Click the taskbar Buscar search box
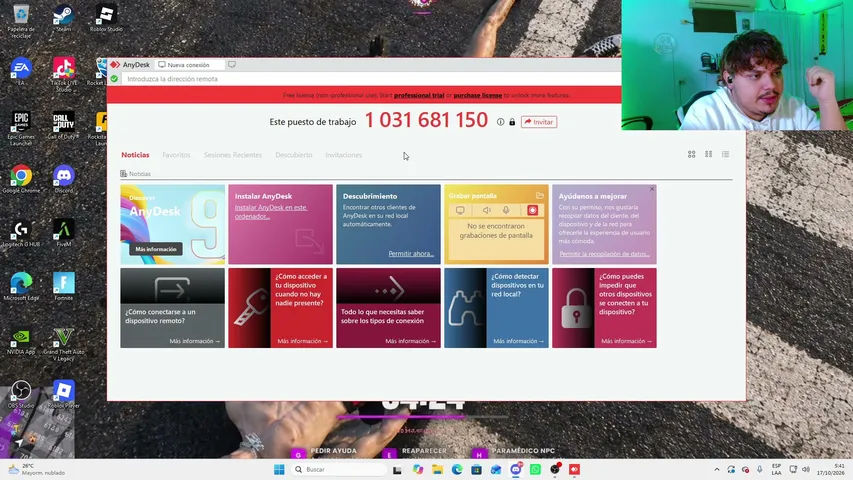This screenshot has width=853, height=480. click(338, 470)
